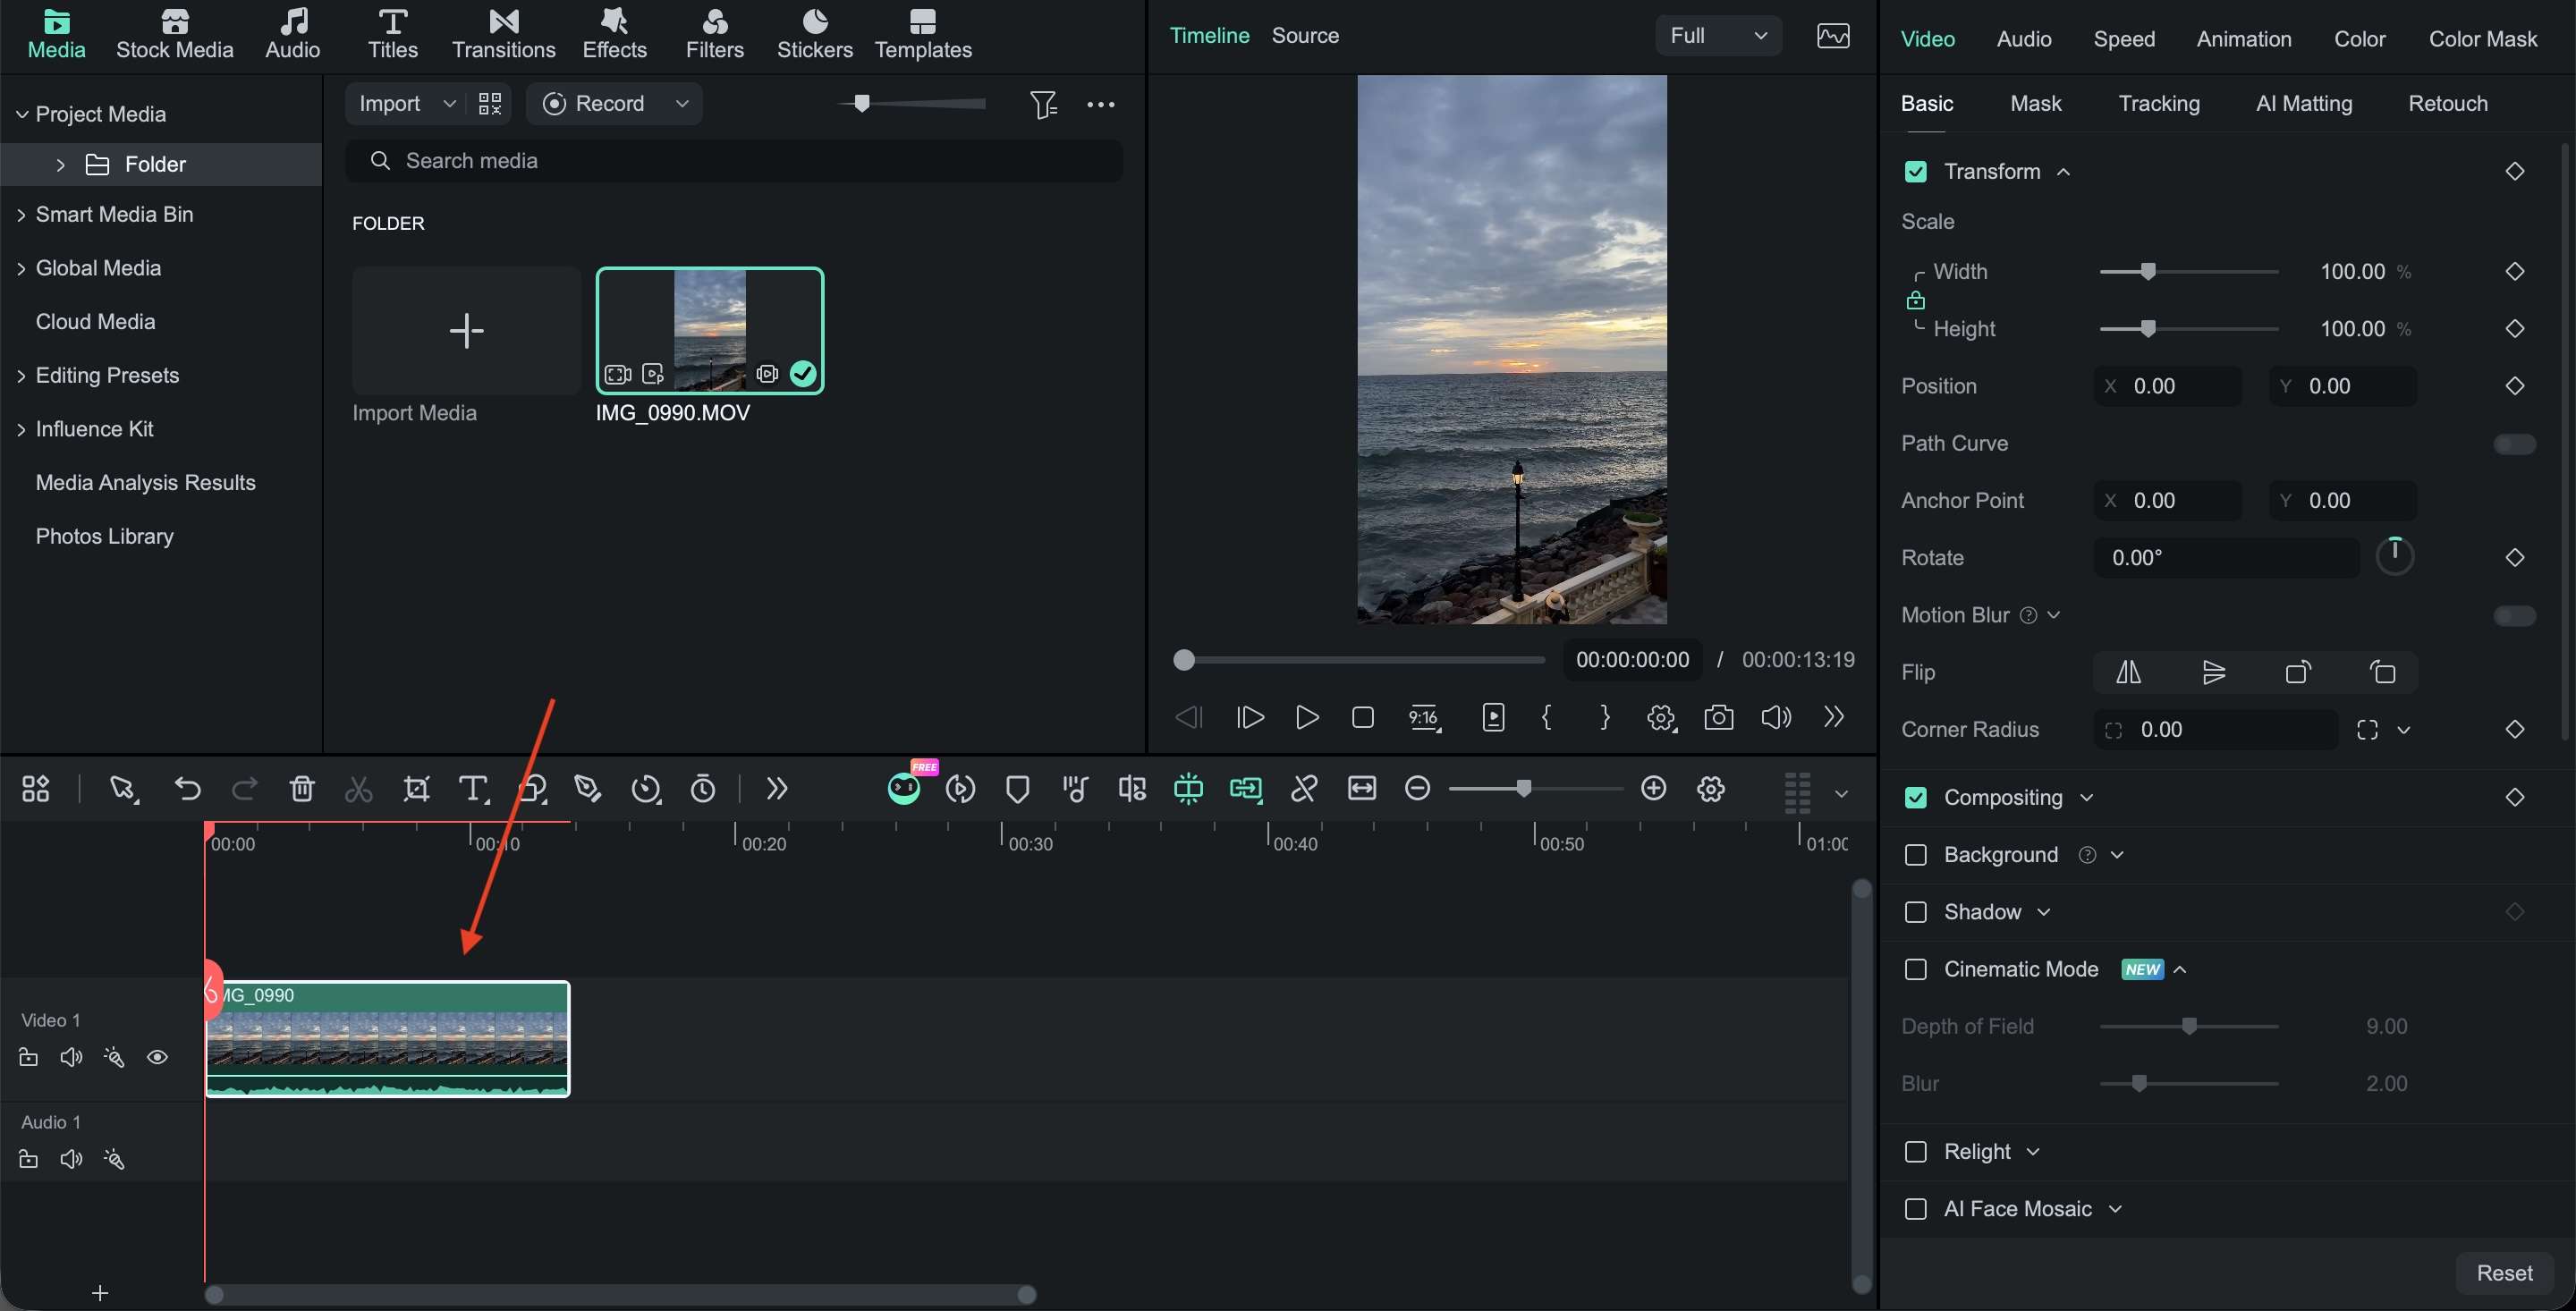Zoom out timeline with minus icon
2576x1311 pixels.
coord(1417,789)
